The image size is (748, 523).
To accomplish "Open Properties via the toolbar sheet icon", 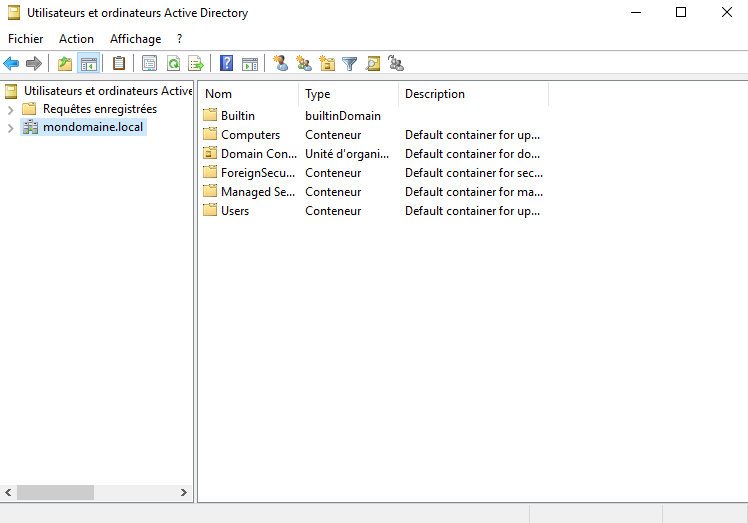I will pos(149,63).
